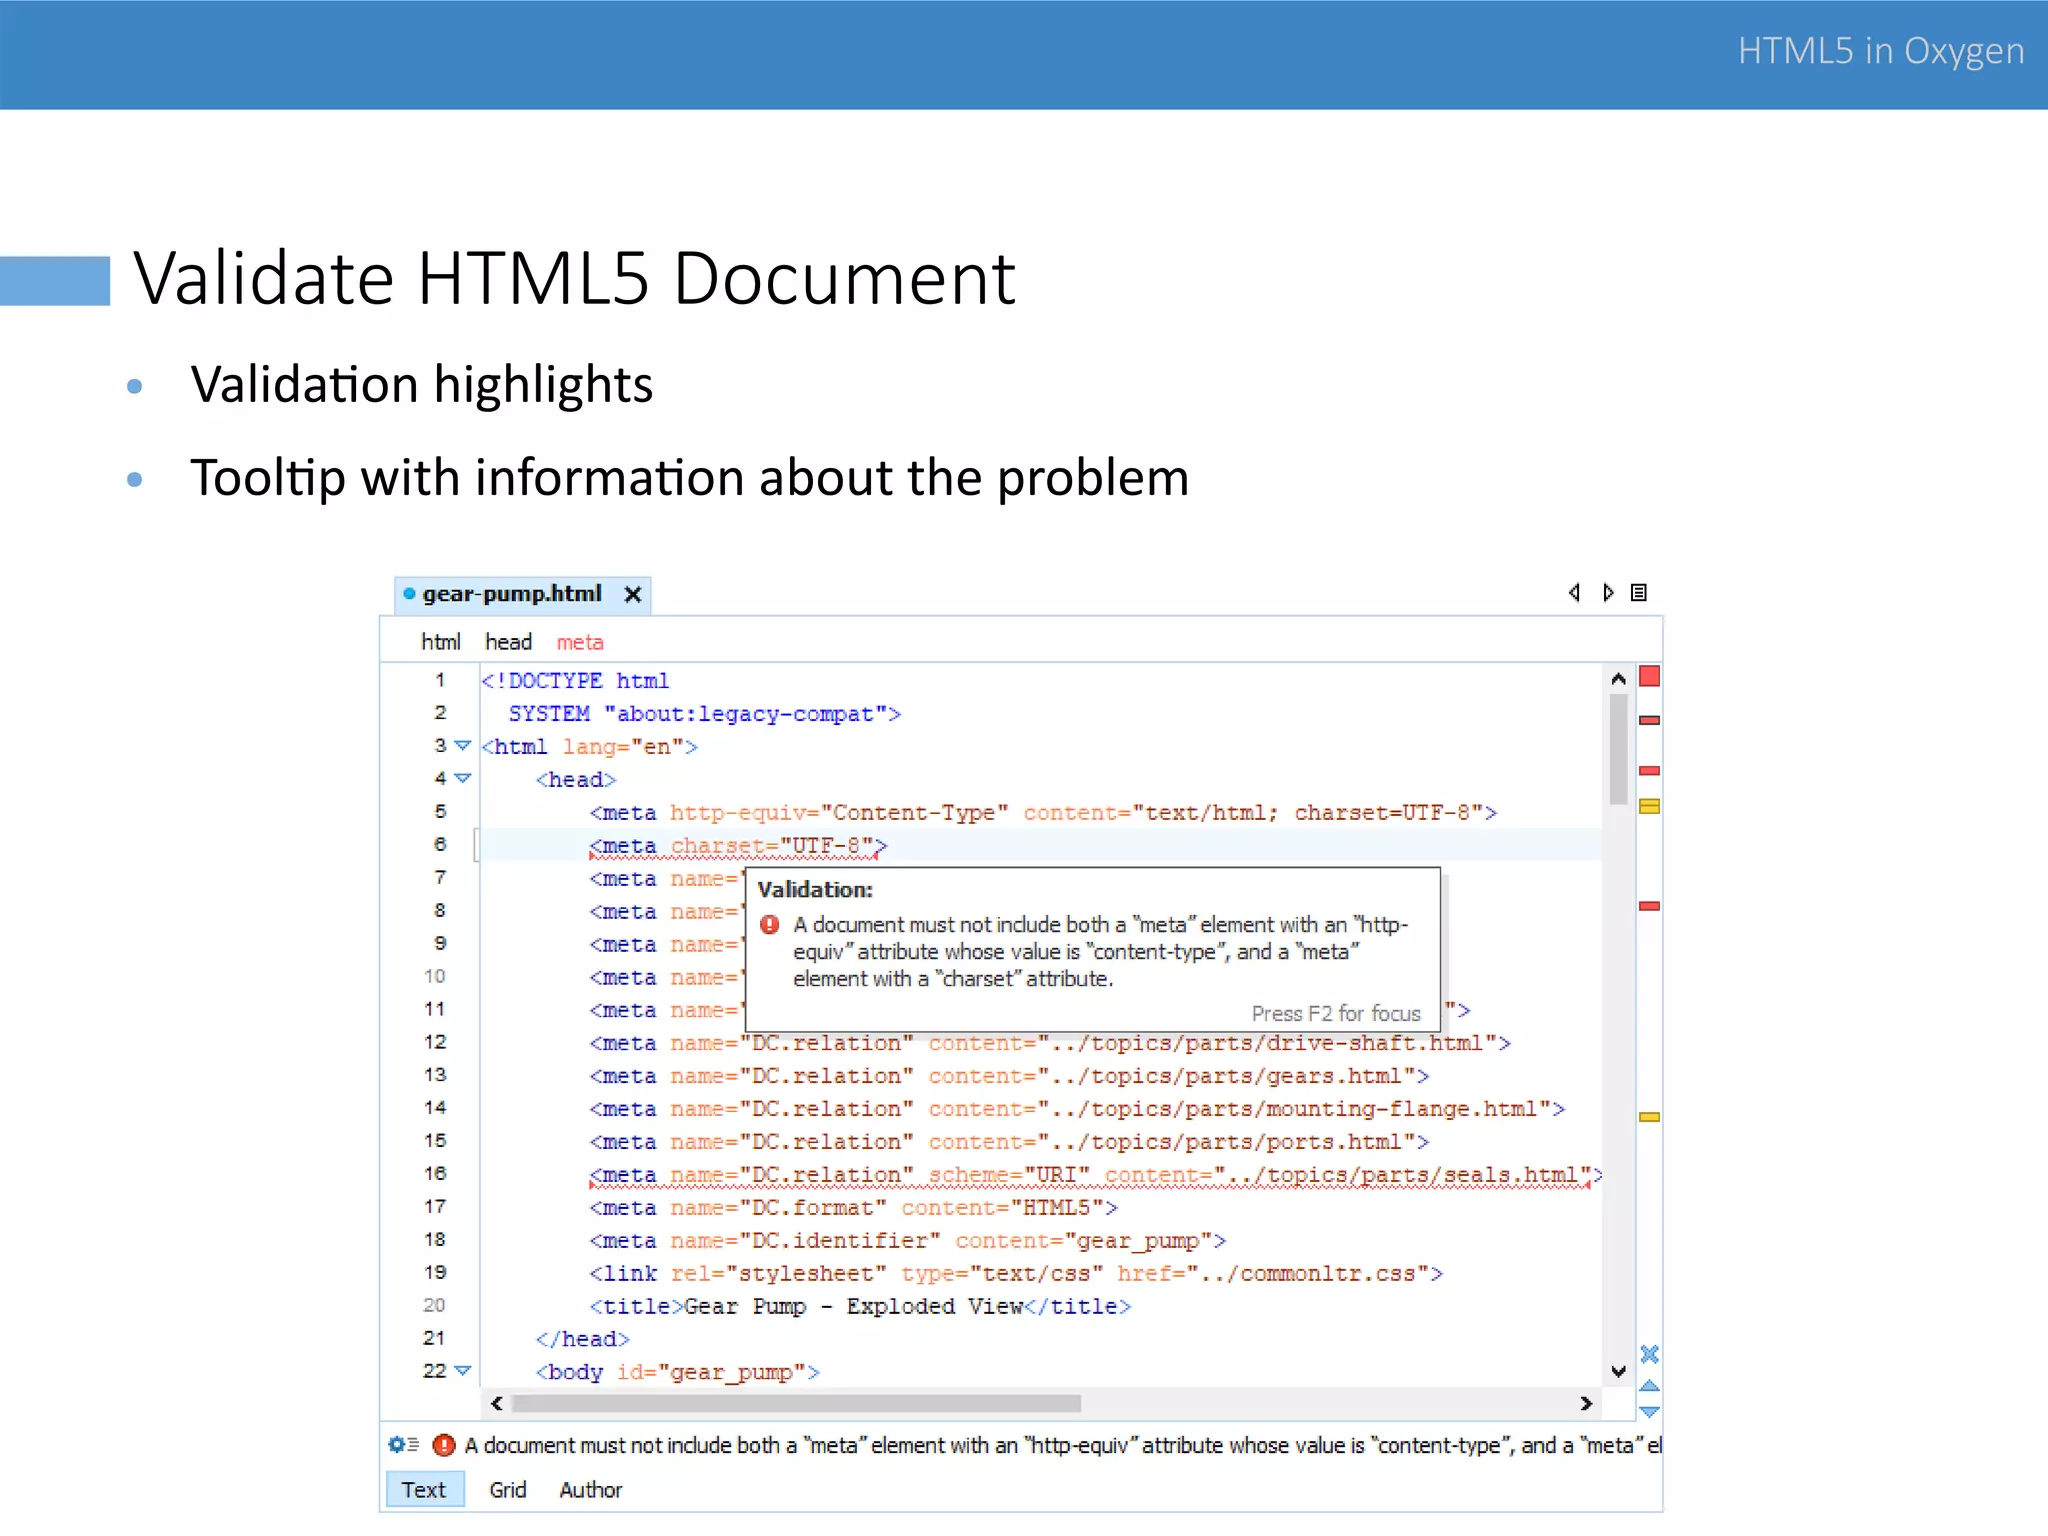Collapse the html element fold on line 3
2048x1536 pixels.
point(462,746)
